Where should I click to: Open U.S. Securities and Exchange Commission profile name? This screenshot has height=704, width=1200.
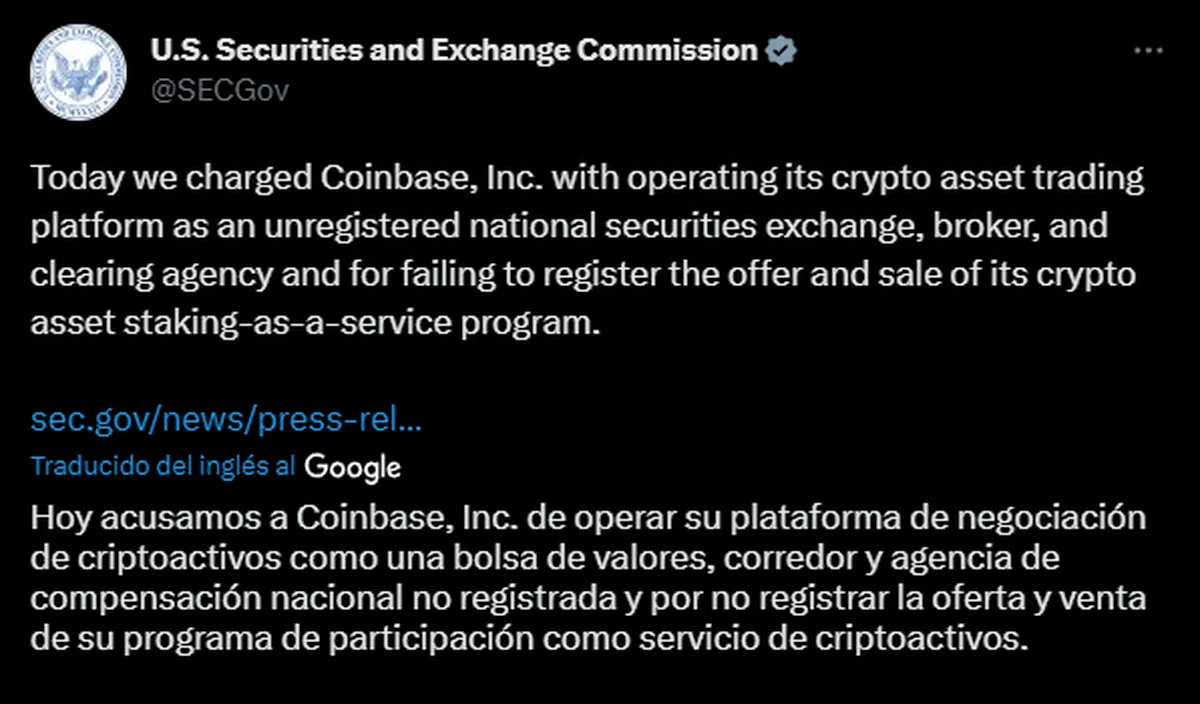(x=453, y=51)
